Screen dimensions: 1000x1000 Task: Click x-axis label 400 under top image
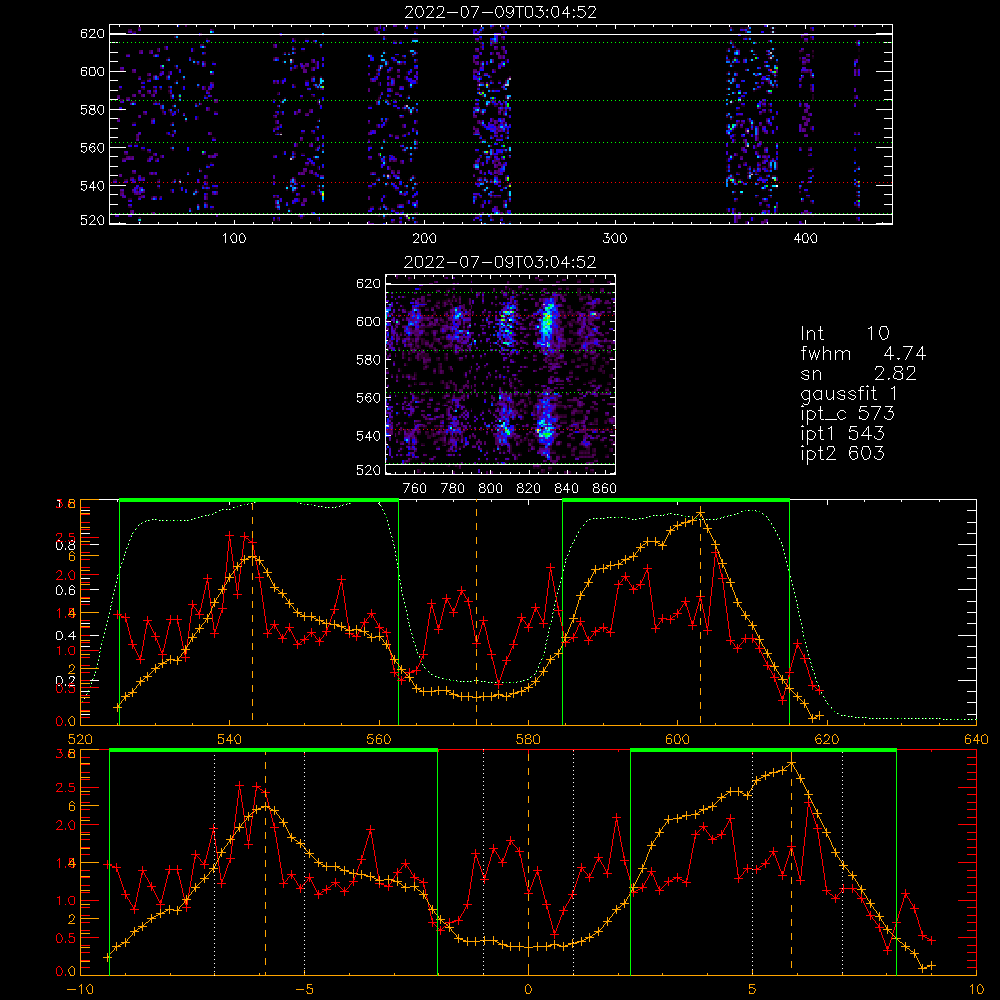pos(805,239)
